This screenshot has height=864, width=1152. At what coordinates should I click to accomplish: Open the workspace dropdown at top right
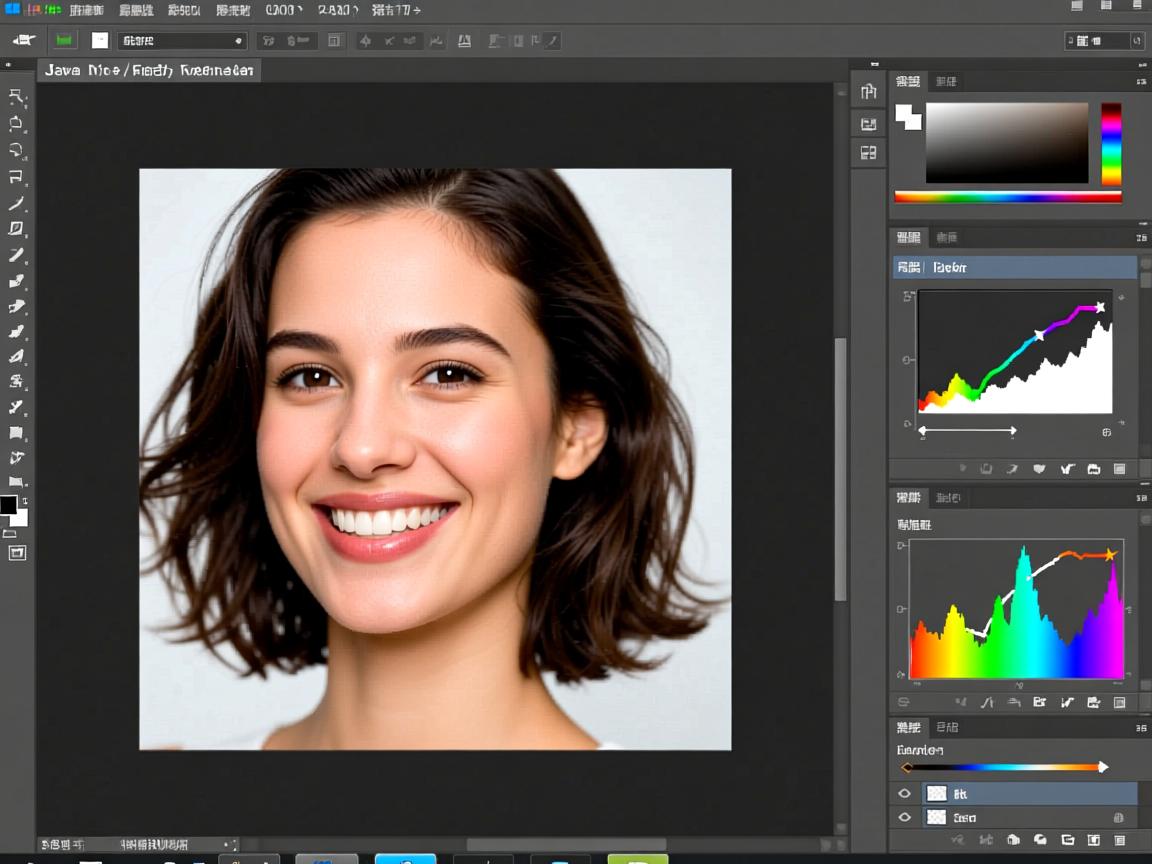click(x=1104, y=41)
